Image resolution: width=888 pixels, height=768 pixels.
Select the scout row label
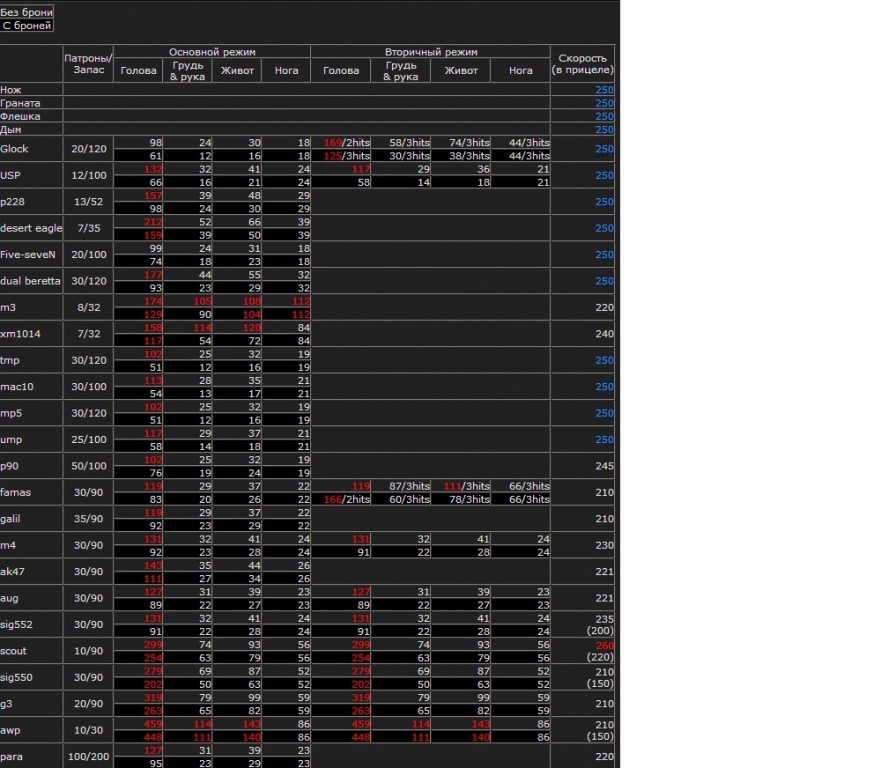(14, 651)
